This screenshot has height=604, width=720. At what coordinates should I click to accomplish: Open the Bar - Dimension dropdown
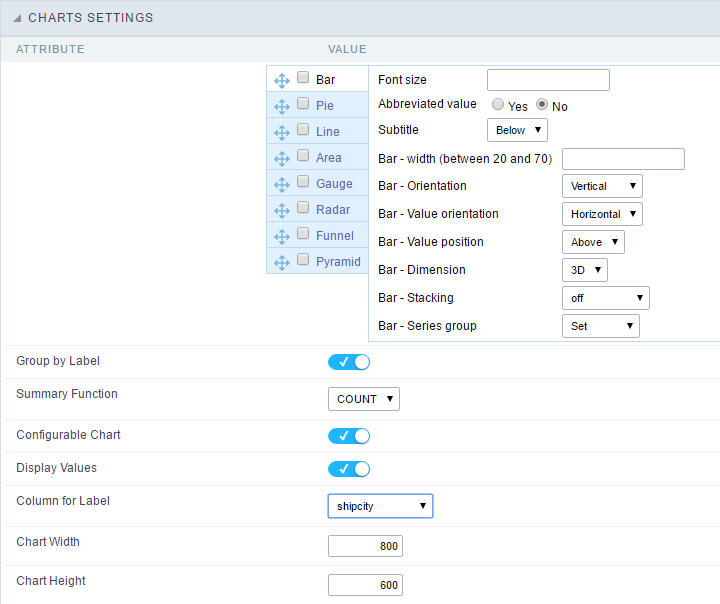(x=585, y=270)
